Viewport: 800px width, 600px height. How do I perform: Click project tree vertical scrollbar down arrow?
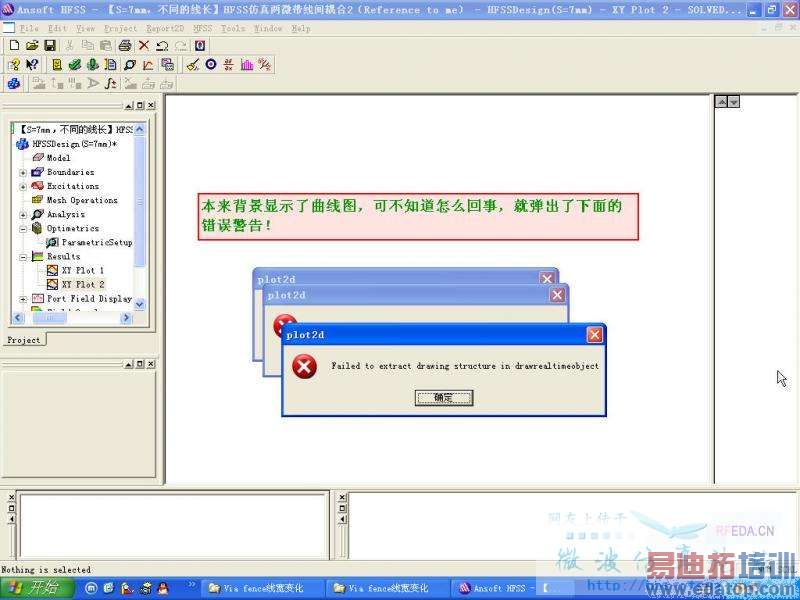(139, 305)
